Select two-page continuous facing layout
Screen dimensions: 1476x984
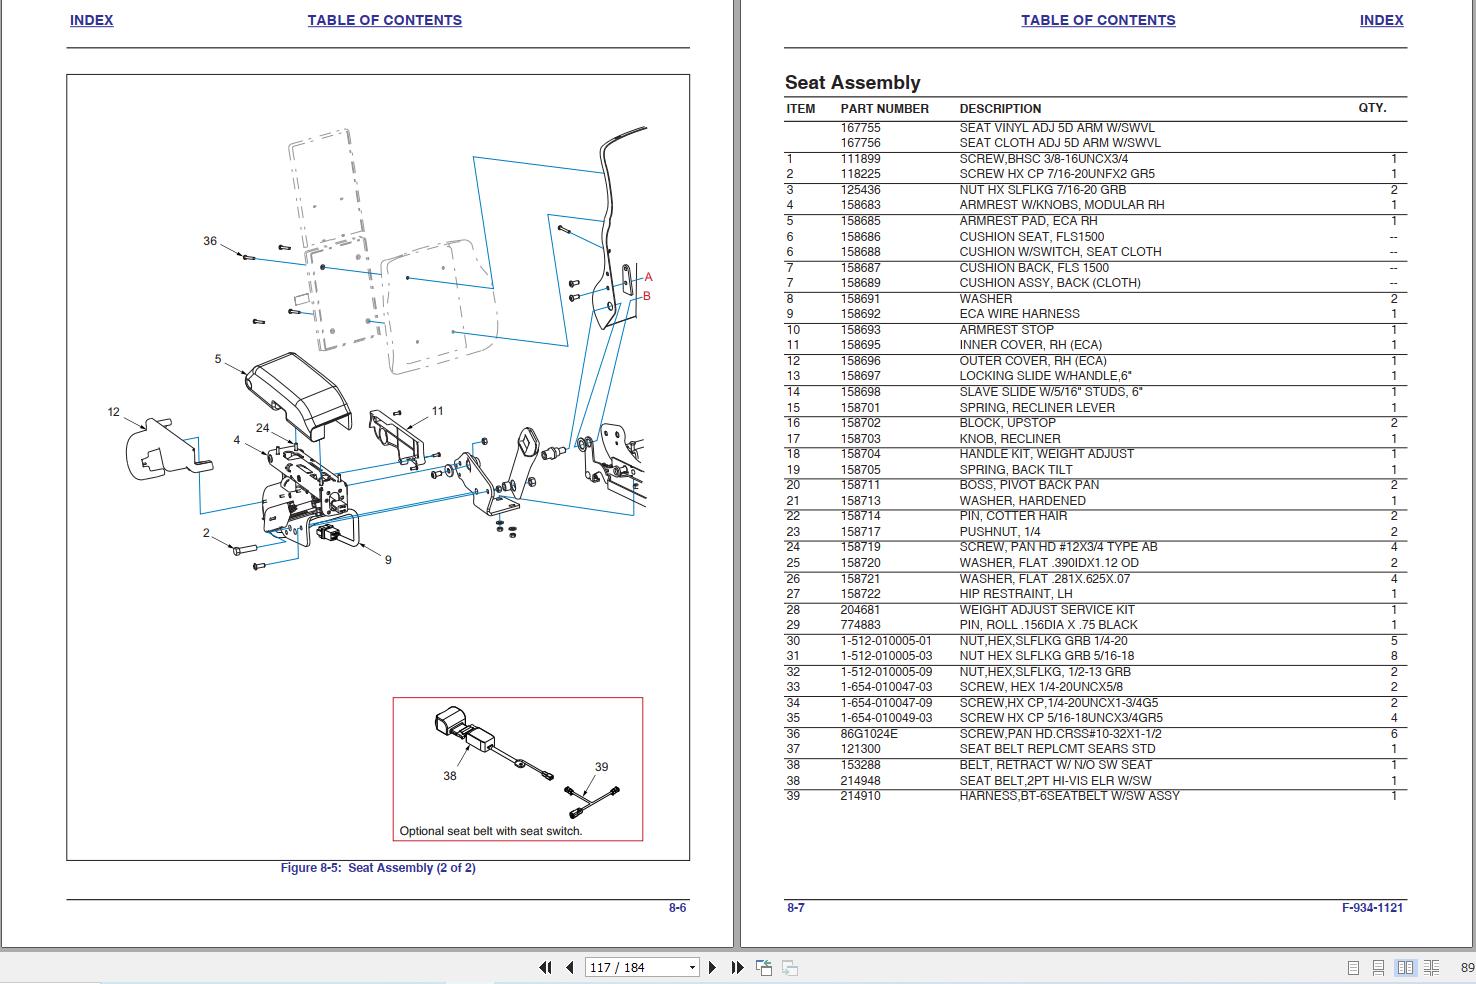click(1432, 968)
